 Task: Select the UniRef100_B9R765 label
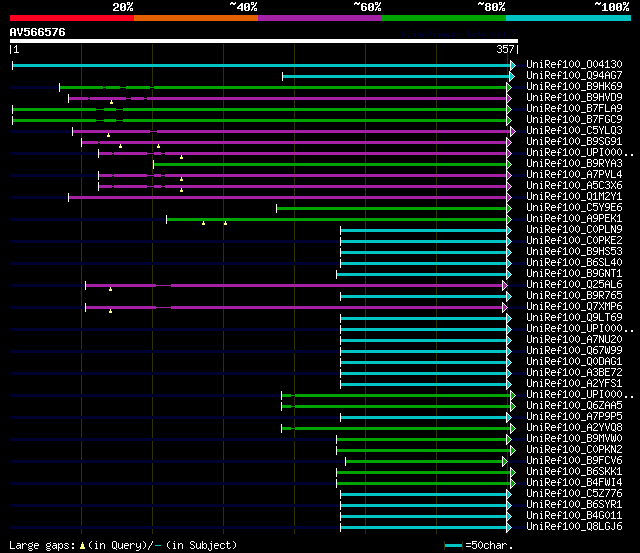click(574, 295)
